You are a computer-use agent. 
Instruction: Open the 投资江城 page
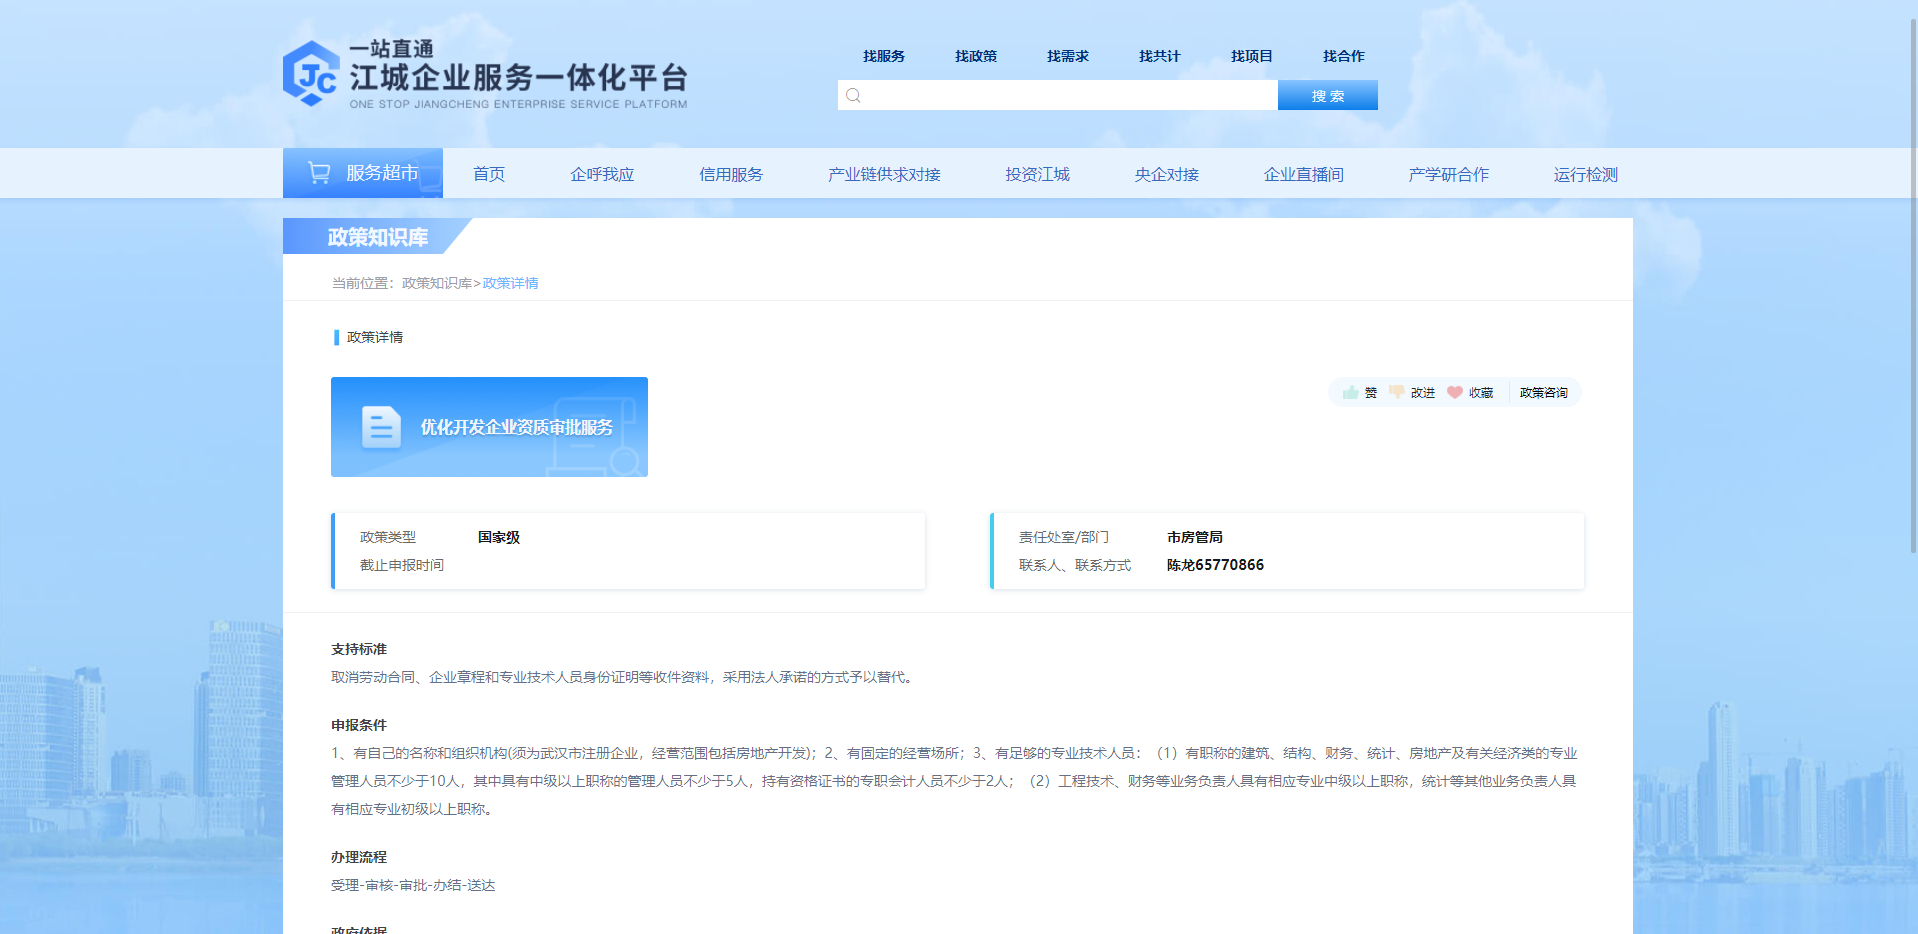[1037, 173]
